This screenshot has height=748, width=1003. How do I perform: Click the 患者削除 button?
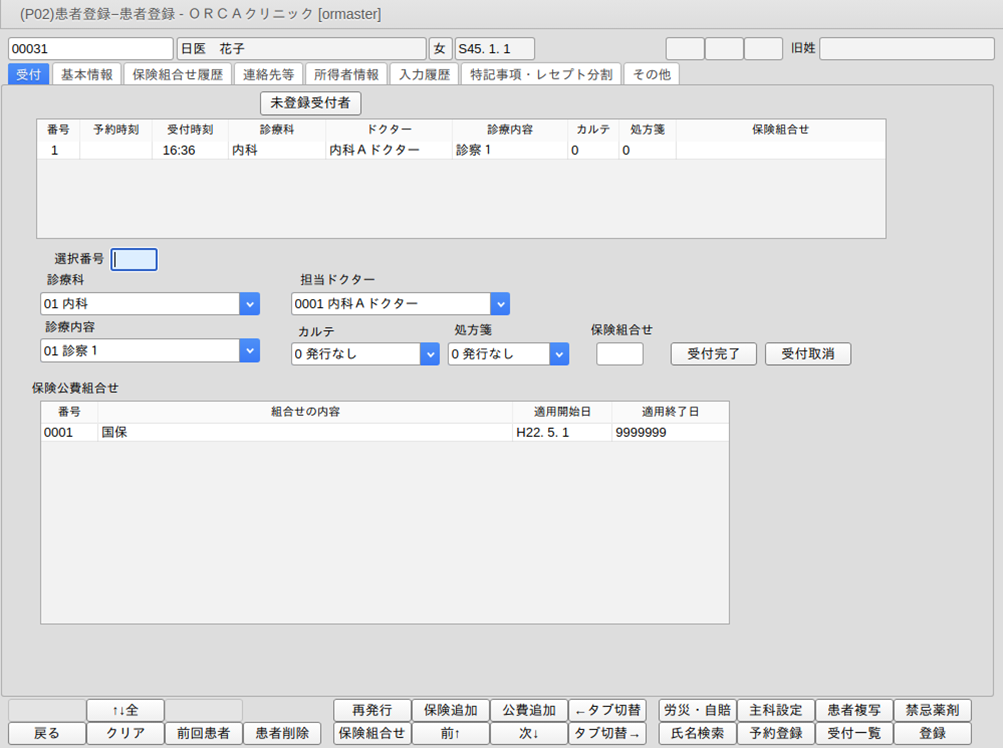coord(282,733)
